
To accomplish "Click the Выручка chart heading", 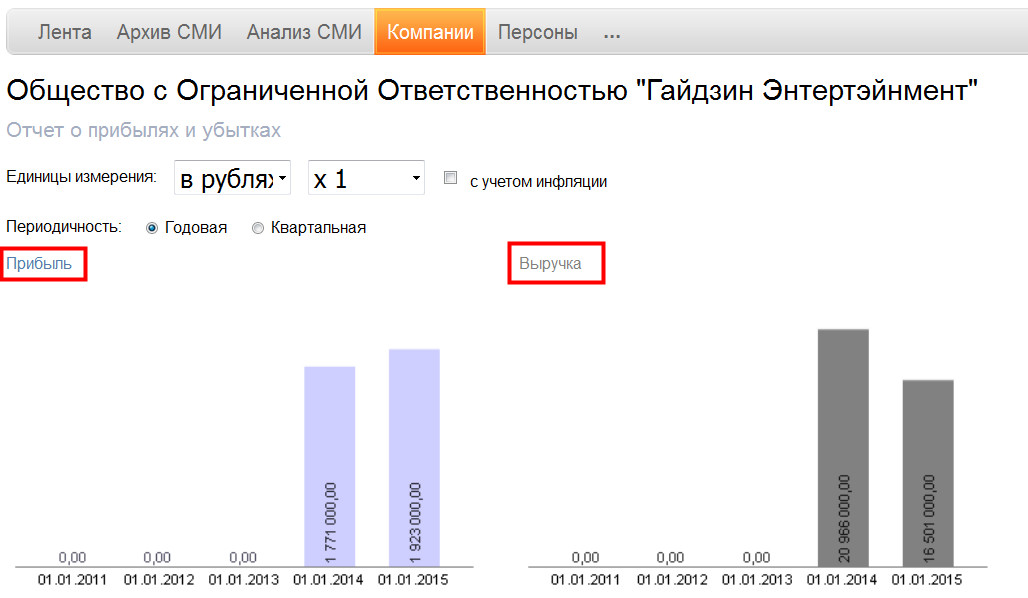I will point(550,264).
